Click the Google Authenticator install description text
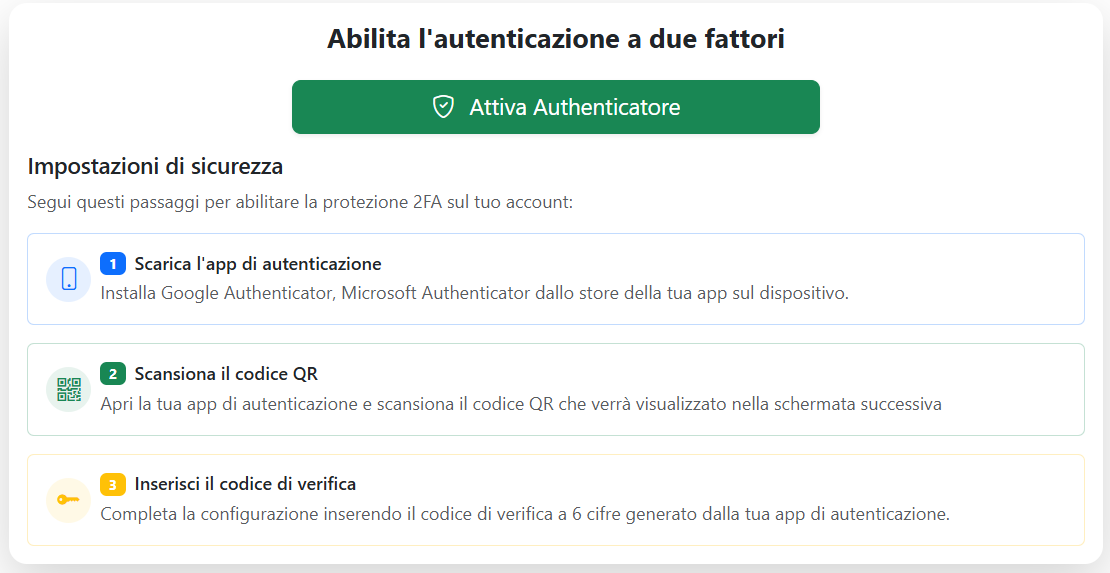 [x=474, y=293]
